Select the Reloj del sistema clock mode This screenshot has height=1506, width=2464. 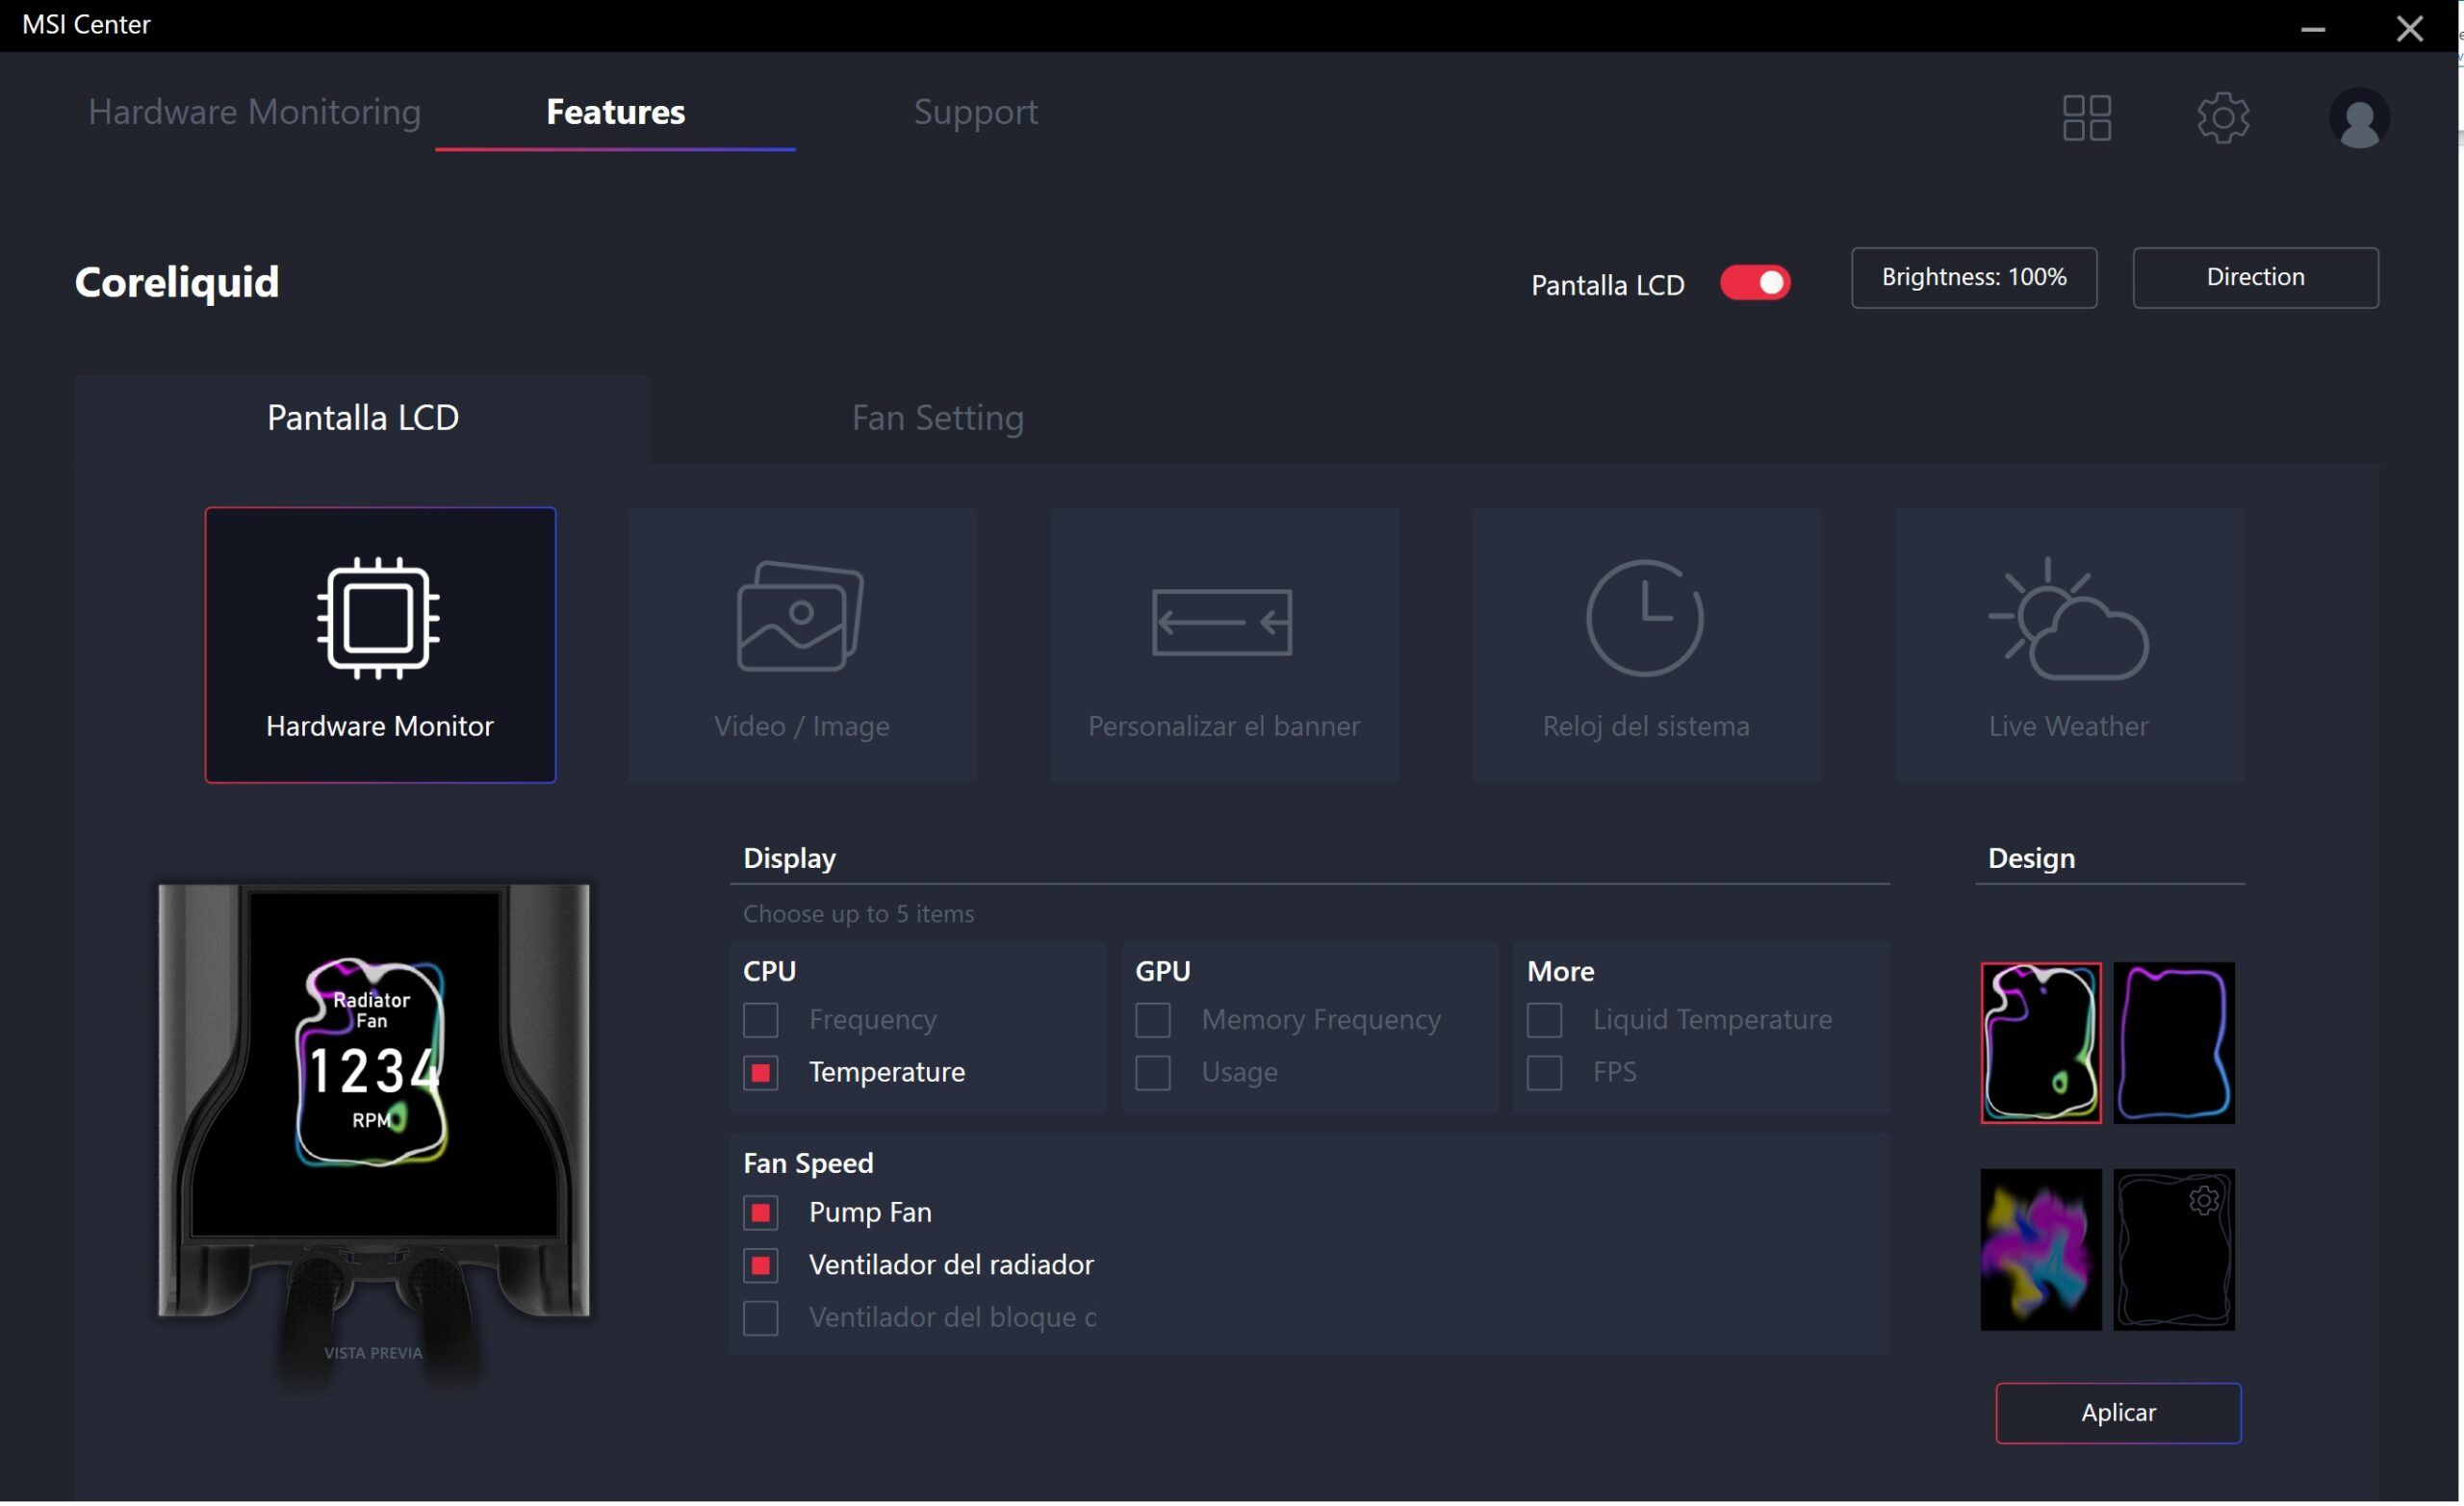(1646, 645)
